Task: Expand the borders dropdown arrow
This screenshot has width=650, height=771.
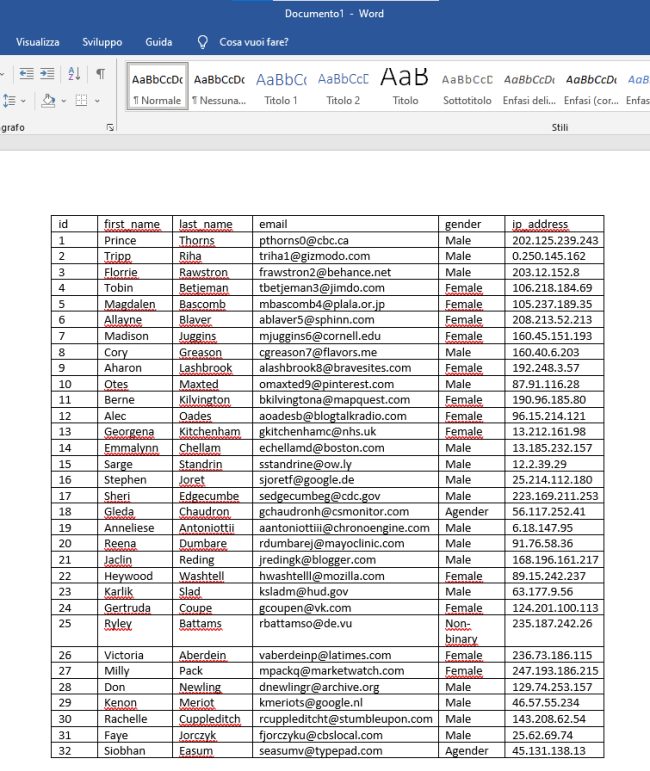Action: click(97, 100)
